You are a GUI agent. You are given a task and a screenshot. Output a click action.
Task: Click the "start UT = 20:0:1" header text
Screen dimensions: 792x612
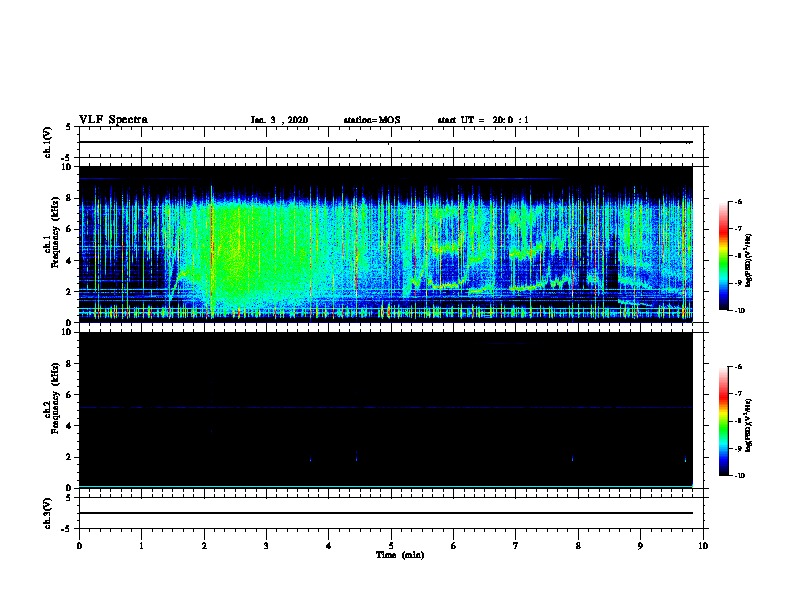483,120
